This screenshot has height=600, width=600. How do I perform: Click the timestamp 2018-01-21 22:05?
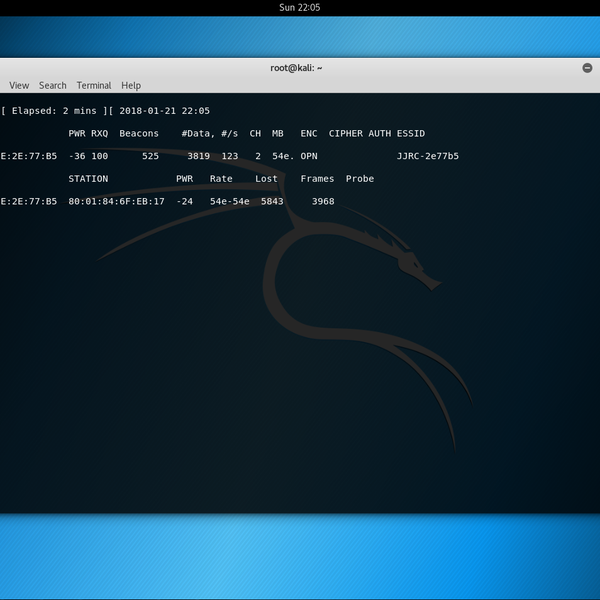[165, 111]
